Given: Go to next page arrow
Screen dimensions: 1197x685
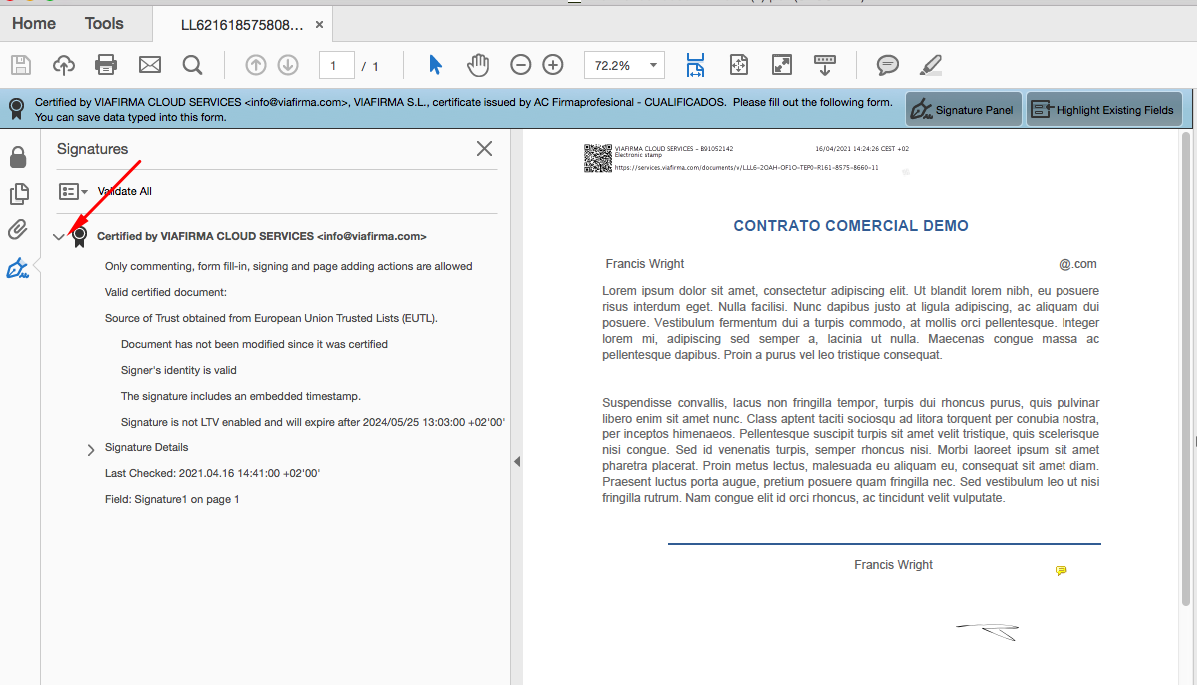Looking at the screenshot, I should [x=288, y=65].
